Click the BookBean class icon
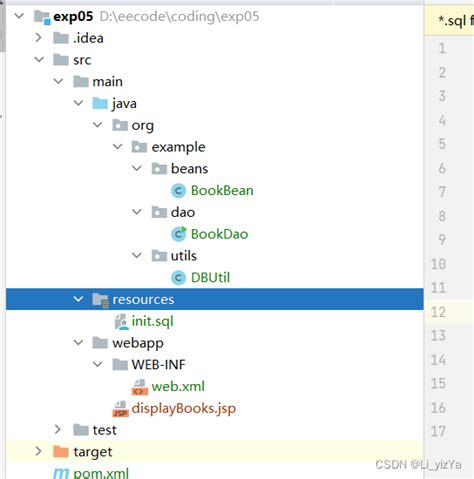 click(x=178, y=191)
